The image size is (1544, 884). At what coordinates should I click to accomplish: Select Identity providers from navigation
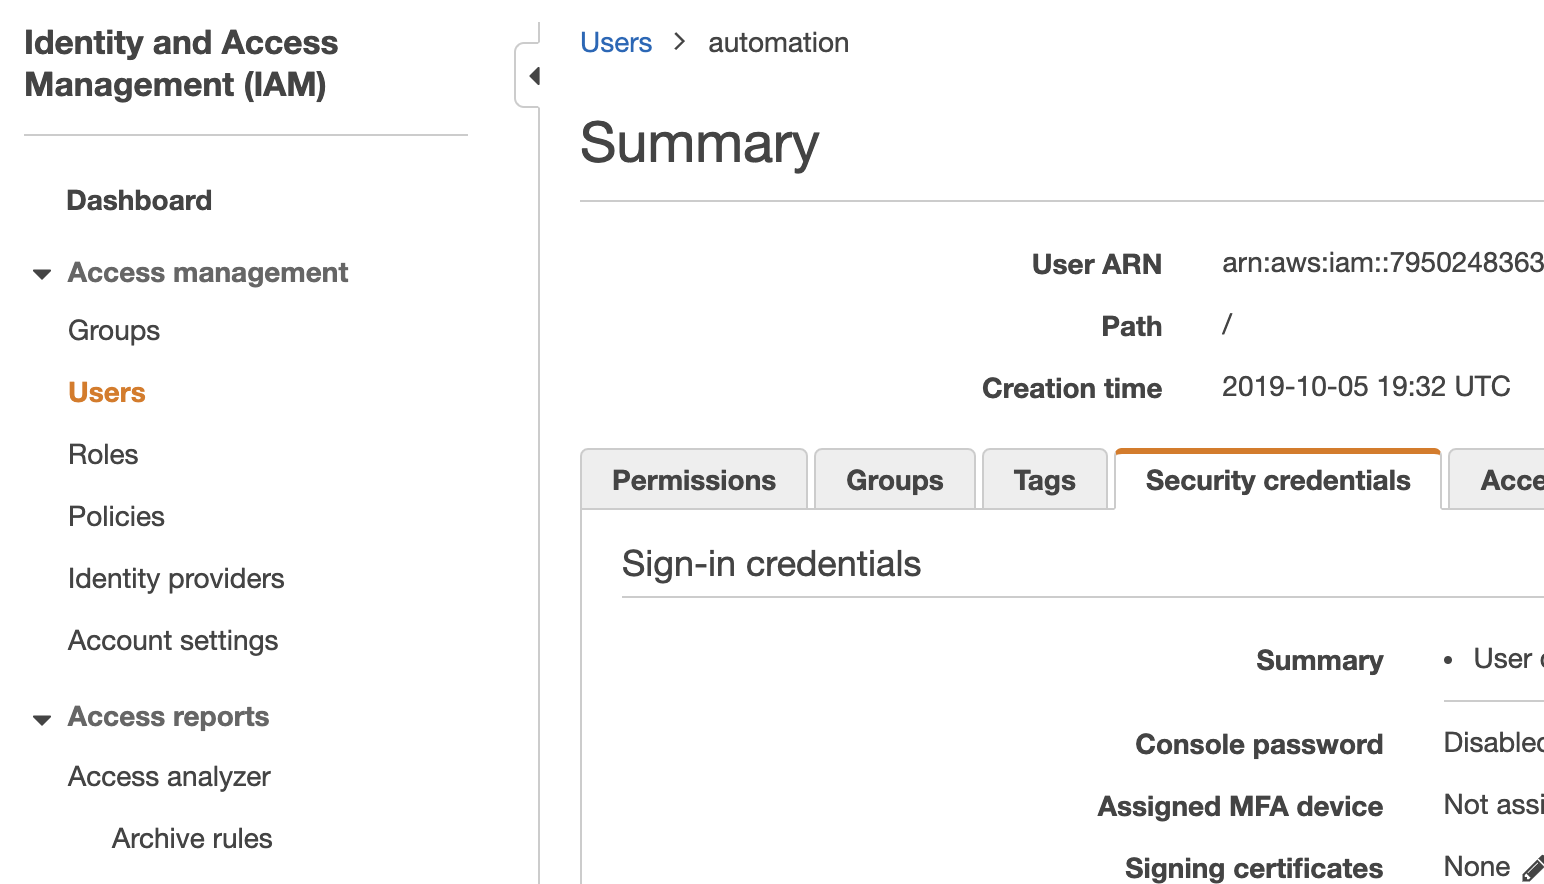[x=176, y=578]
